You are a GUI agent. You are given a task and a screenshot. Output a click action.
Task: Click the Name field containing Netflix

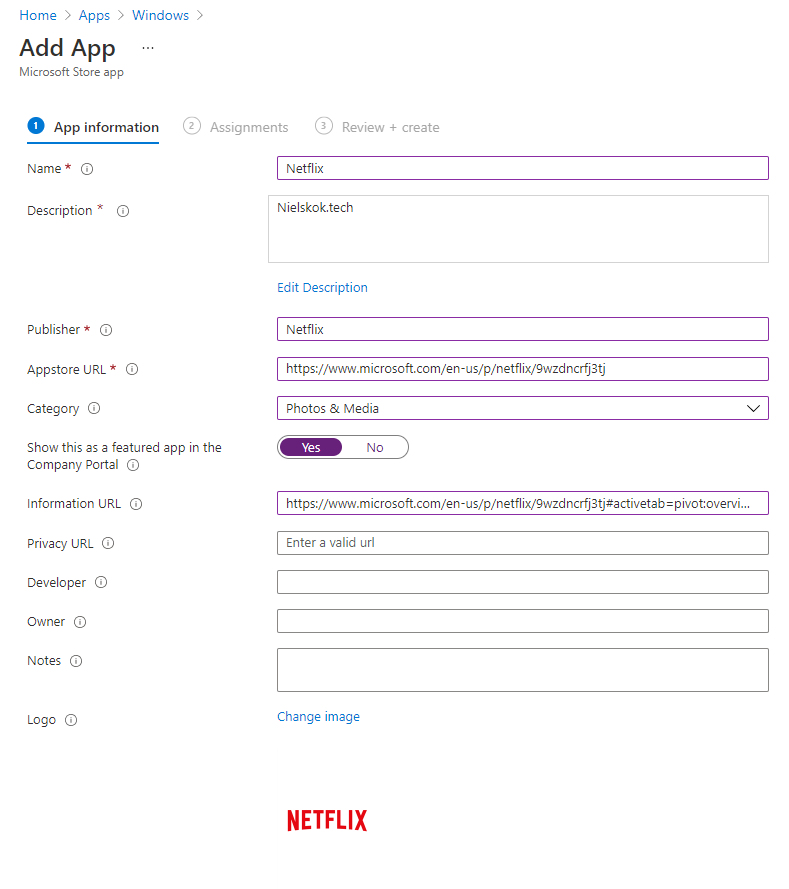click(523, 168)
